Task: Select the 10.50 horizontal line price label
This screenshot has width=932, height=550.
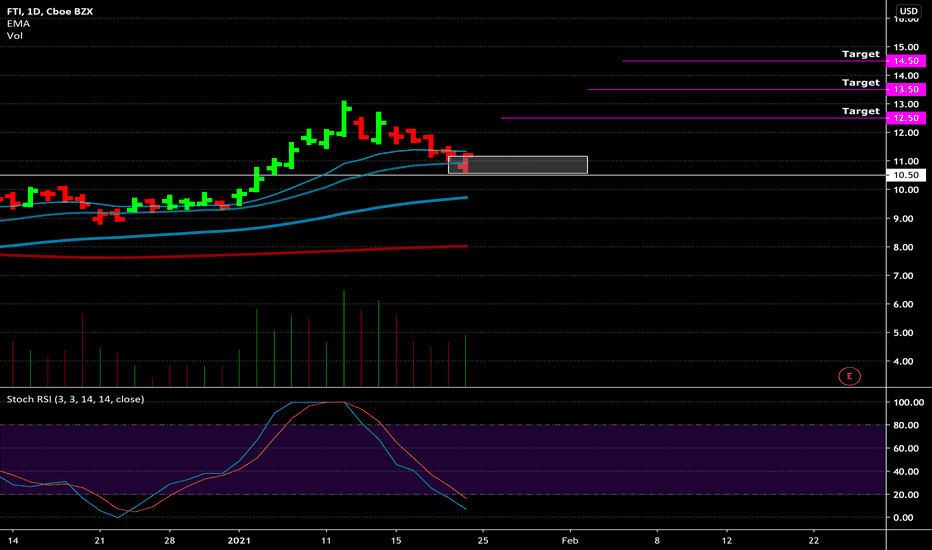Action: point(906,175)
